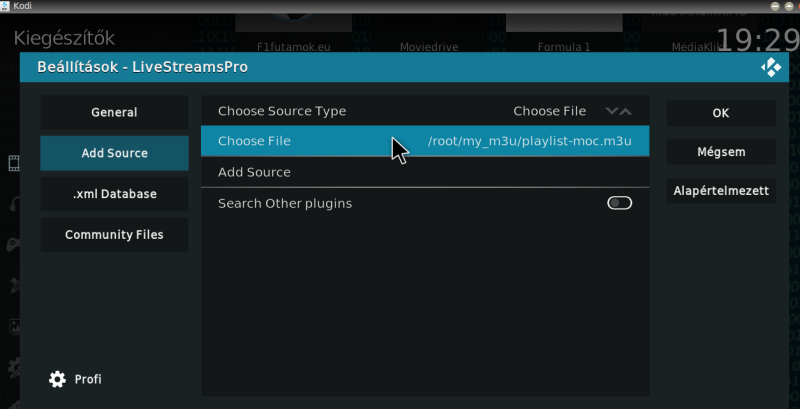
Task: Open the Add Source settings category
Action: (x=114, y=153)
